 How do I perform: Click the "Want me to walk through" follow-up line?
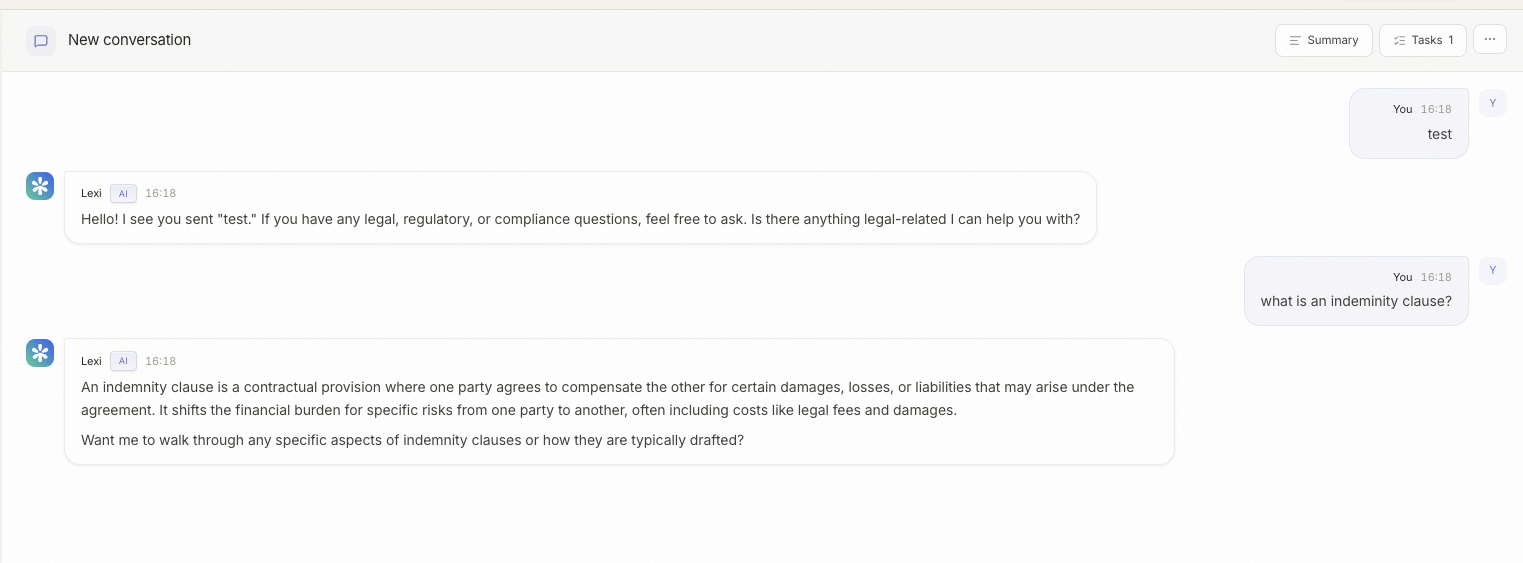coord(412,440)
